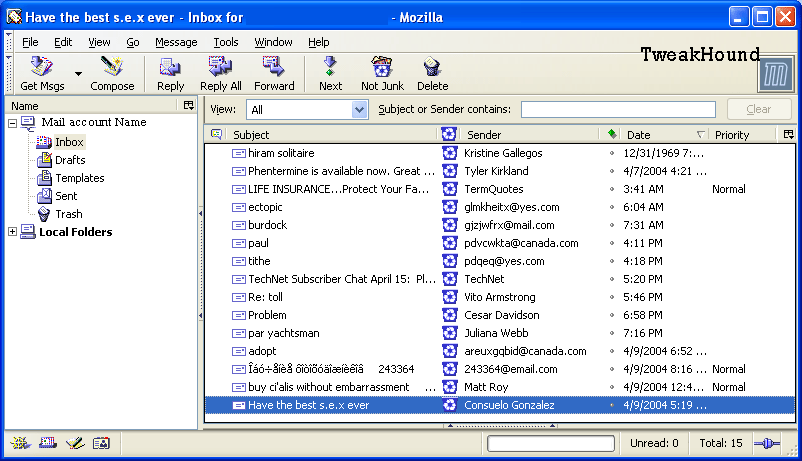The height and width of the screenshot is (461, 802).
Task: Open the View filter dropdown showing All
Action: (x=307, y=109)
